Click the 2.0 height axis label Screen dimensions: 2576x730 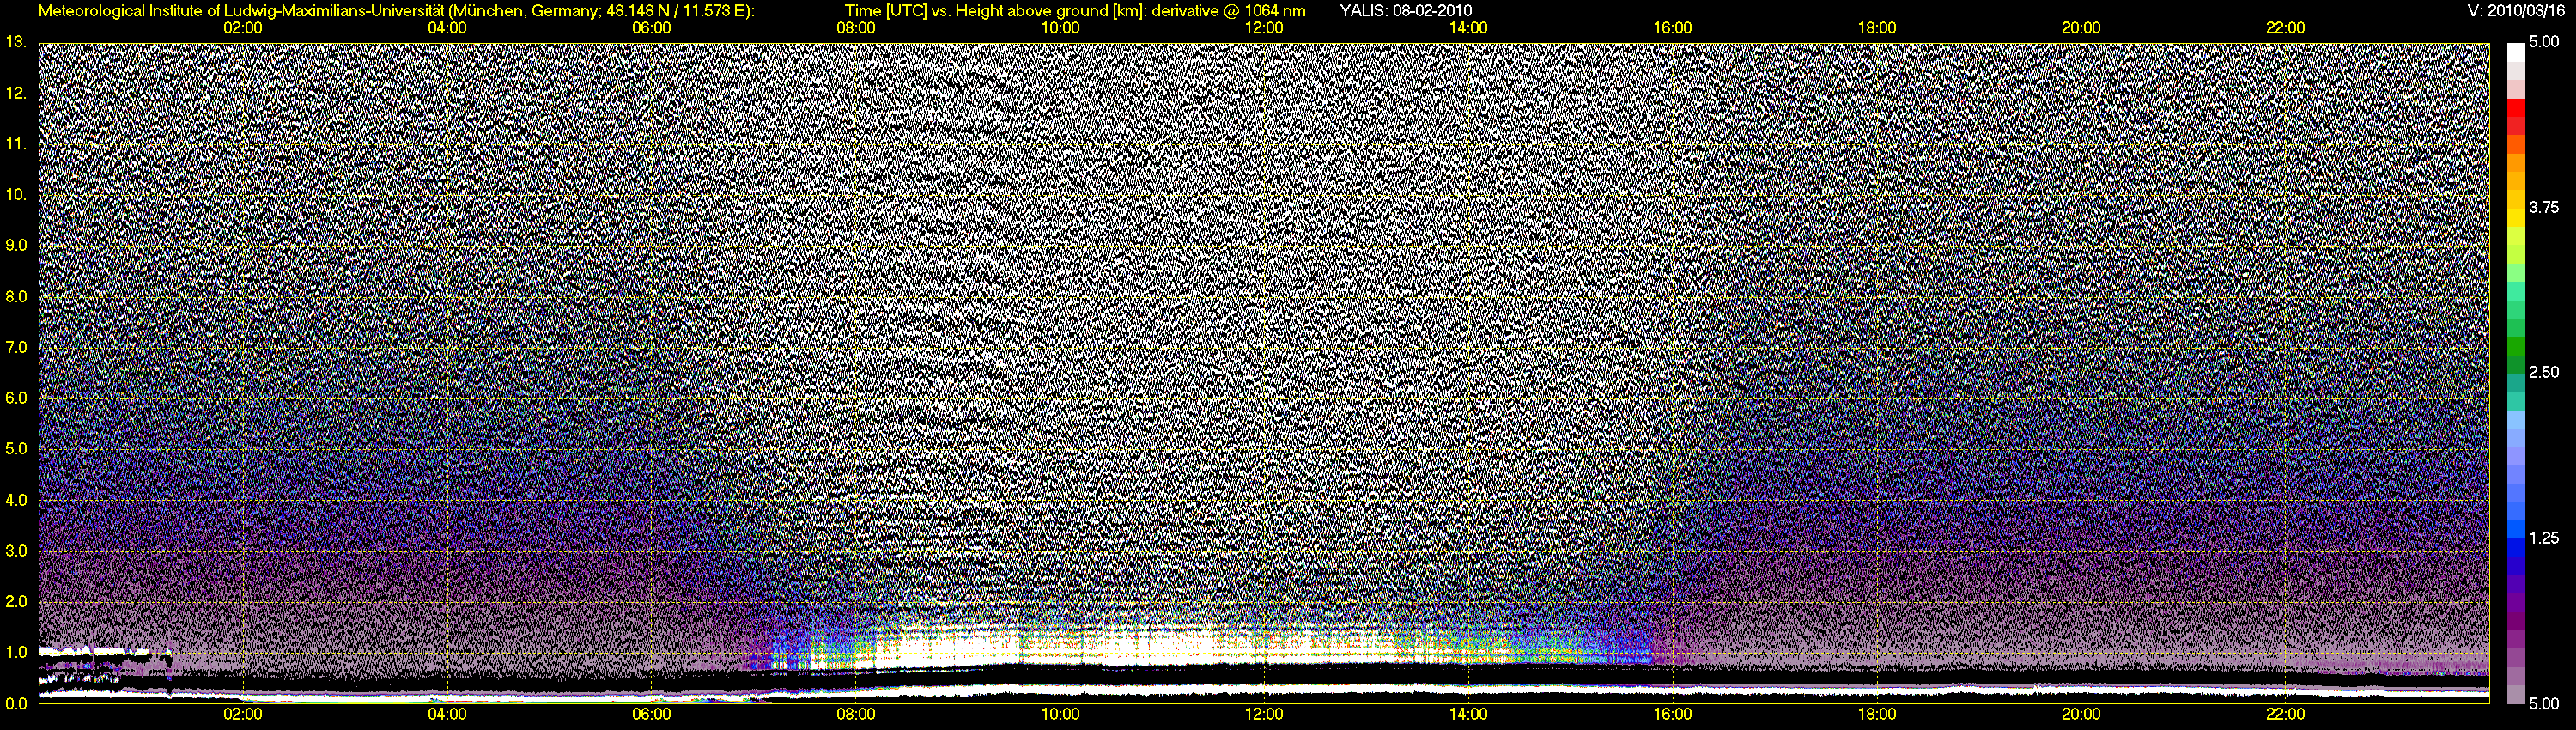pos(16,602)
